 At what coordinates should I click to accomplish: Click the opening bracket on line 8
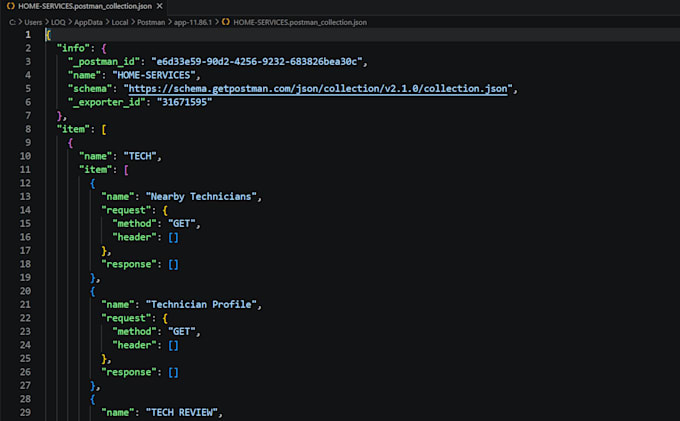click(x=104, y=129)
